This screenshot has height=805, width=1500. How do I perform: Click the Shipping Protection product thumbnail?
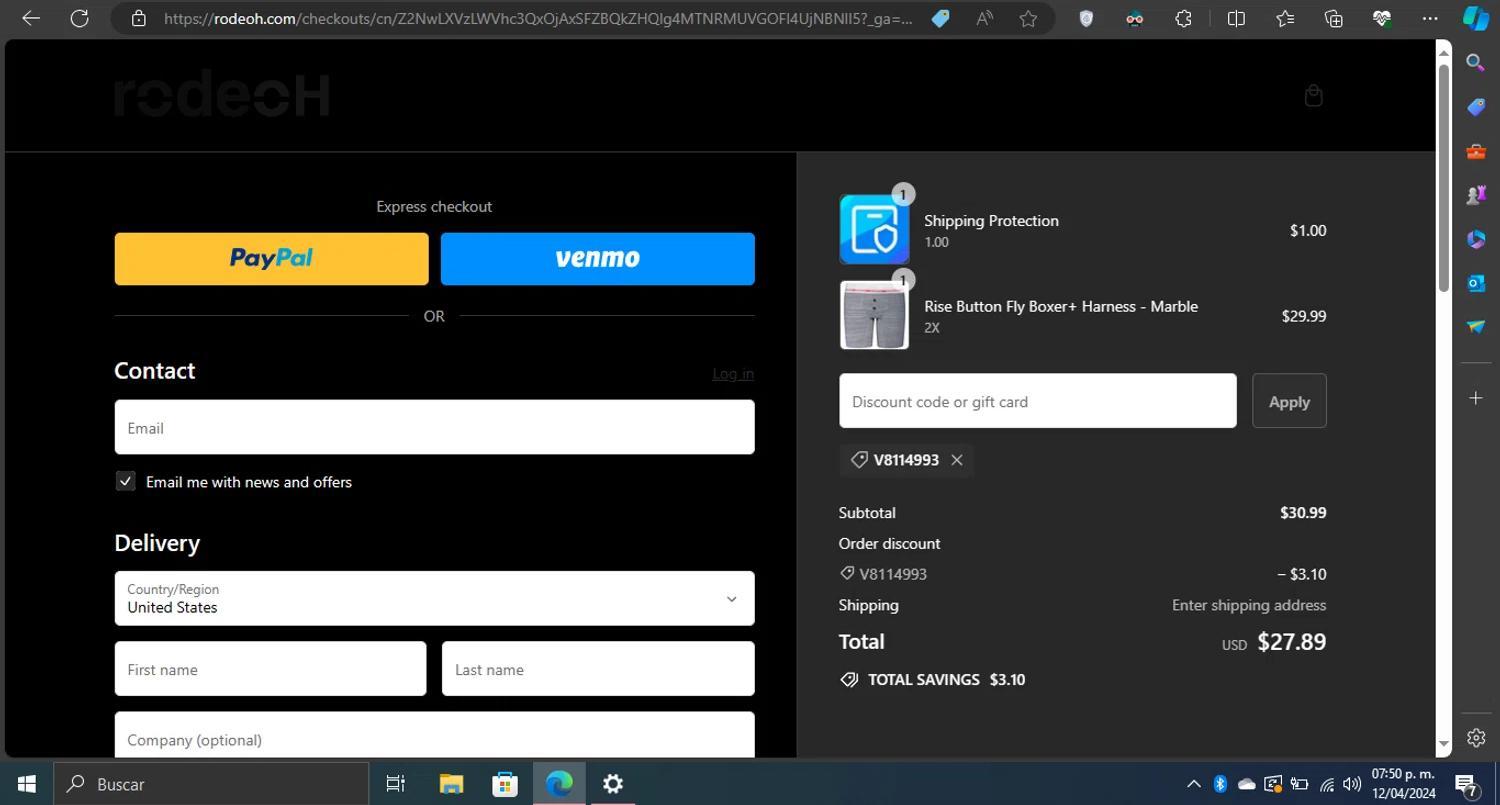pos(874,230)
